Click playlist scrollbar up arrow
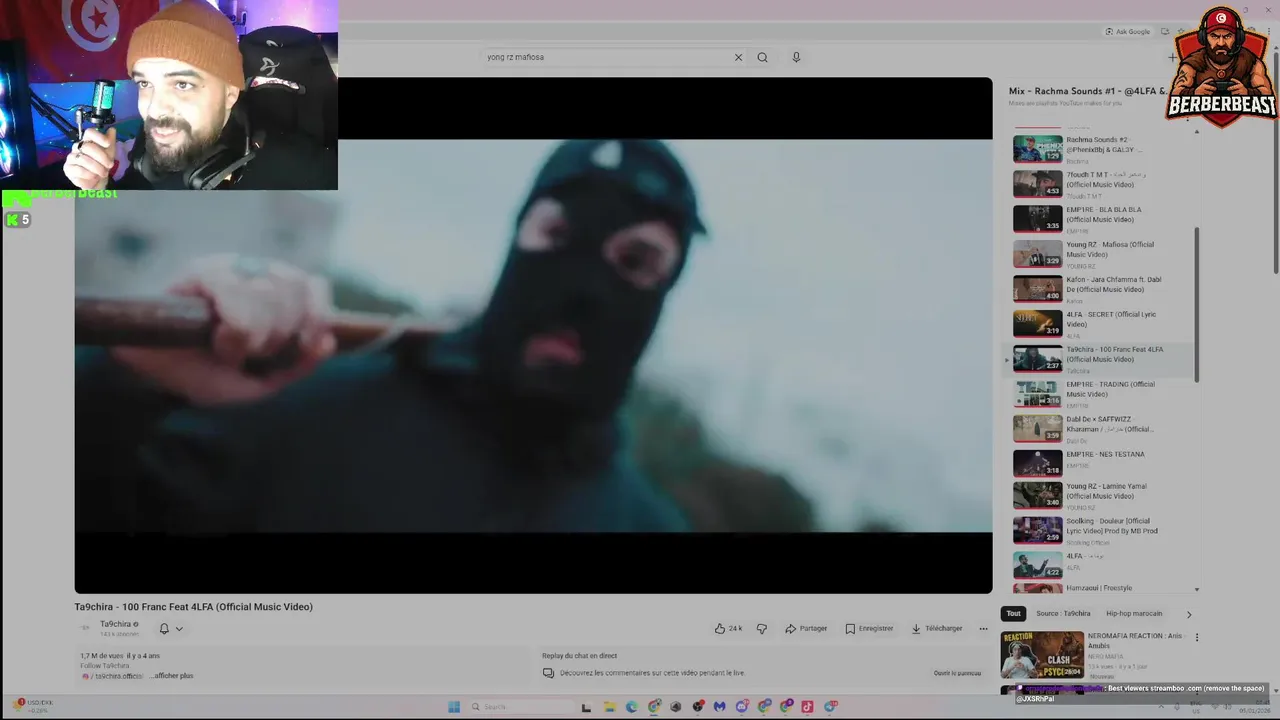Screen dimensions: 1280x720 tap(1197, 131)
